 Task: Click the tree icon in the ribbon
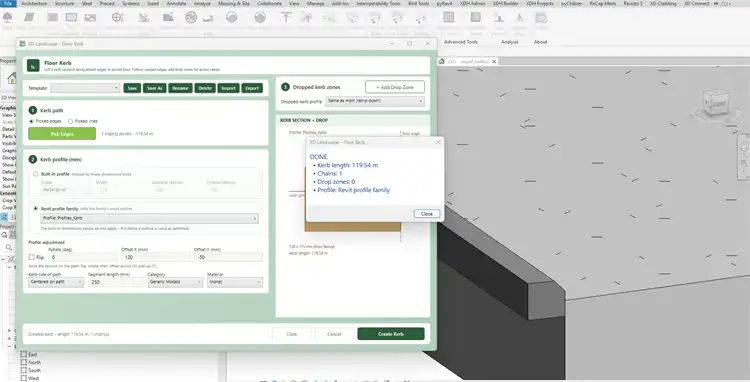[8, 18]
